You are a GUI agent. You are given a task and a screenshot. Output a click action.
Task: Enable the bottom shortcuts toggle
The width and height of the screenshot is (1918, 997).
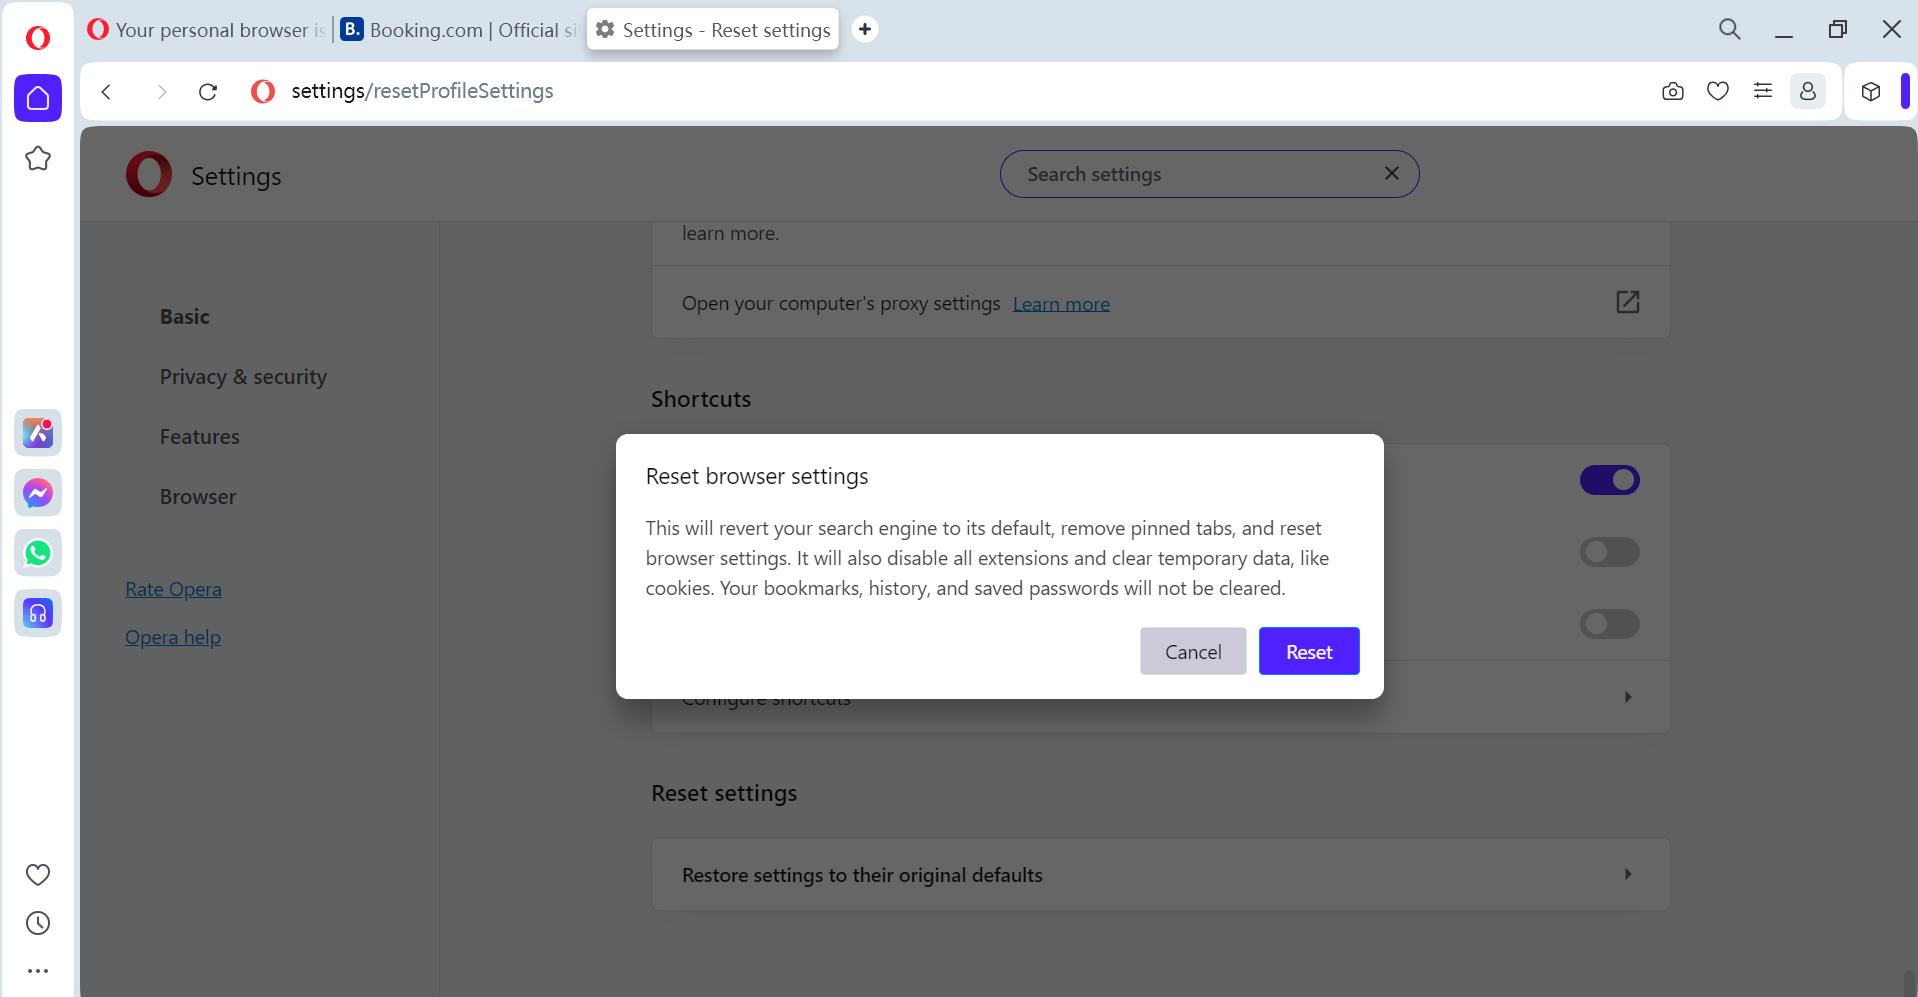(1609, 624)
